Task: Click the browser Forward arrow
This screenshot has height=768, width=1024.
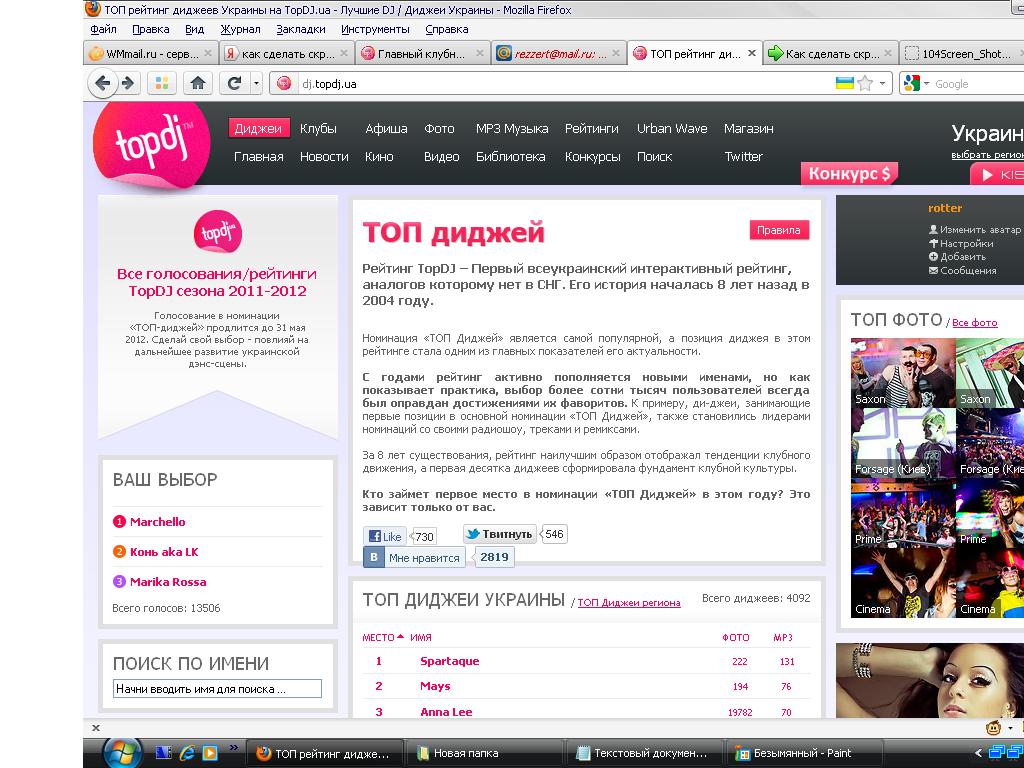Action: pos(128,84)
